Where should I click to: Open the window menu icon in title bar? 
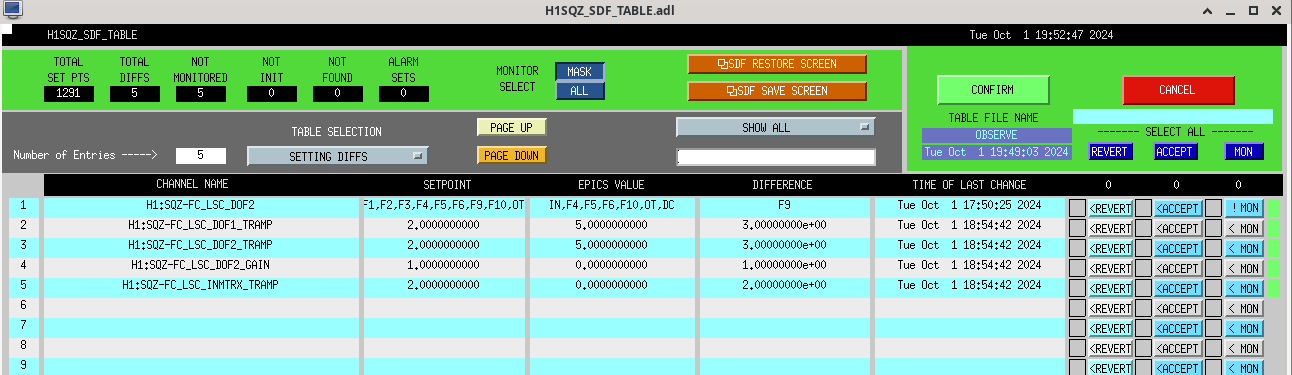(x=12, y=9)
